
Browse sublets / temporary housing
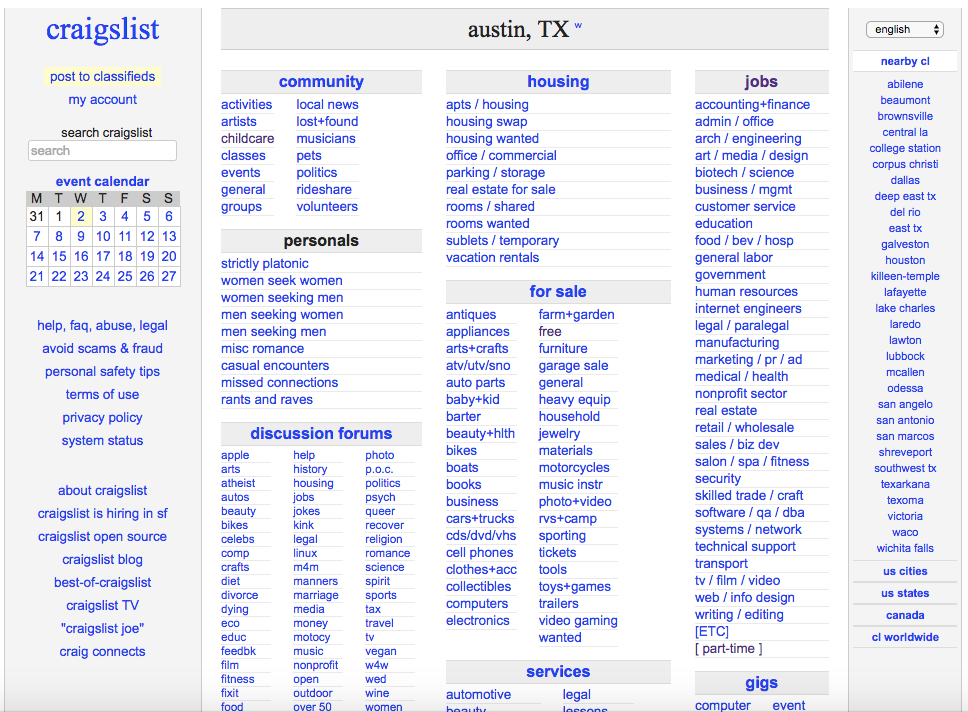(503, 240)
